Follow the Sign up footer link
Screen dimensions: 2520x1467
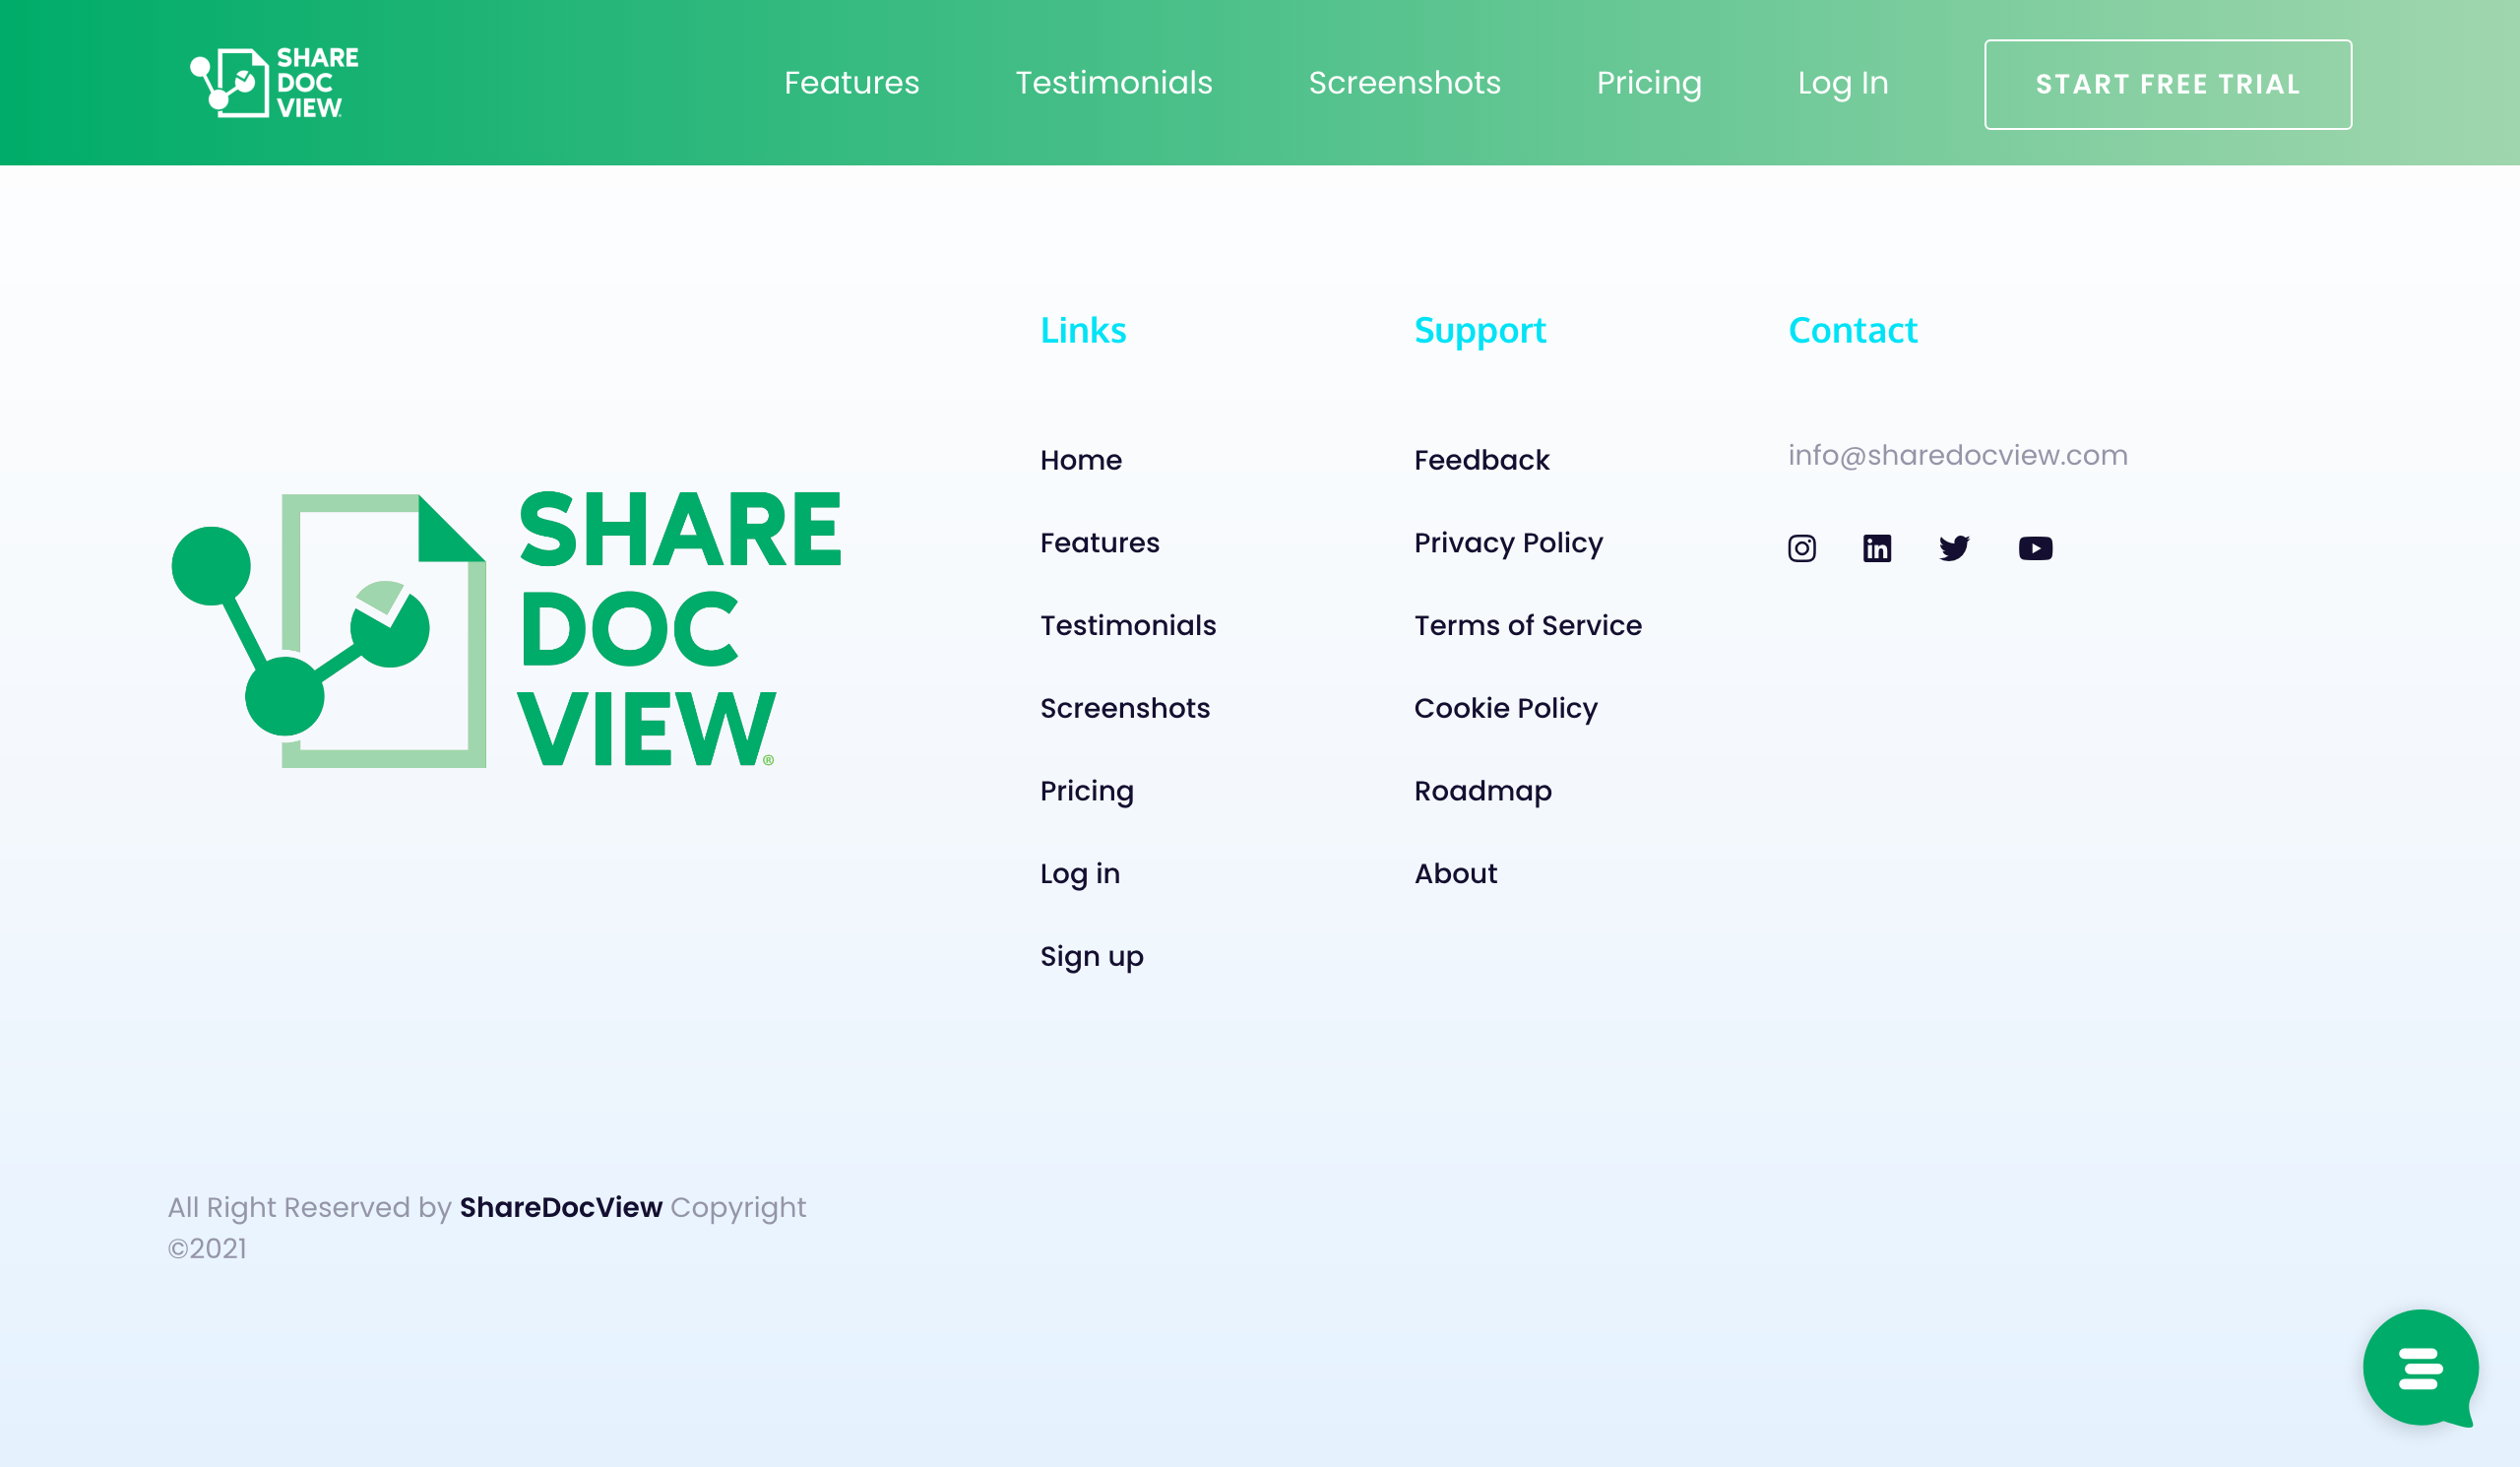coord(1092,958)
